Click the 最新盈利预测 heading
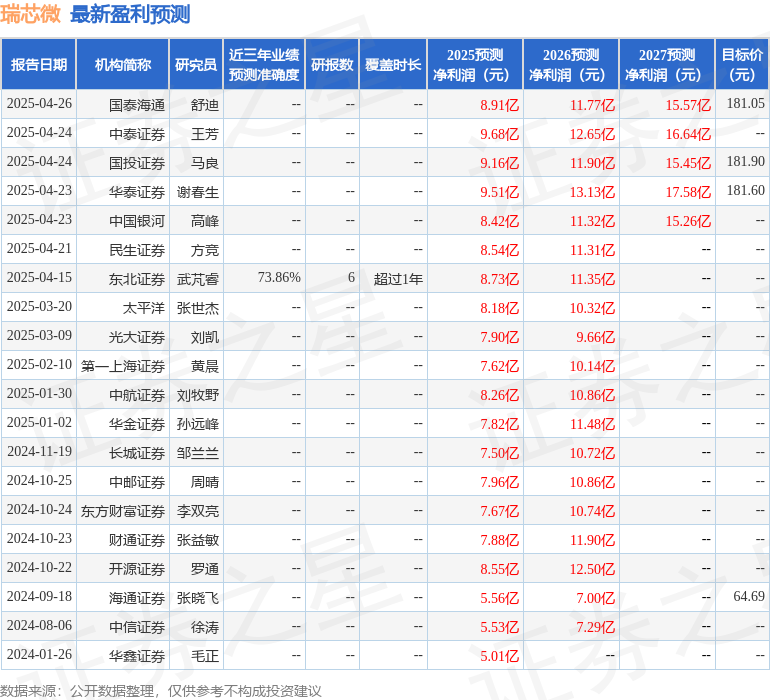The width and height of the screenshot is (770, 700). [130, 14]
